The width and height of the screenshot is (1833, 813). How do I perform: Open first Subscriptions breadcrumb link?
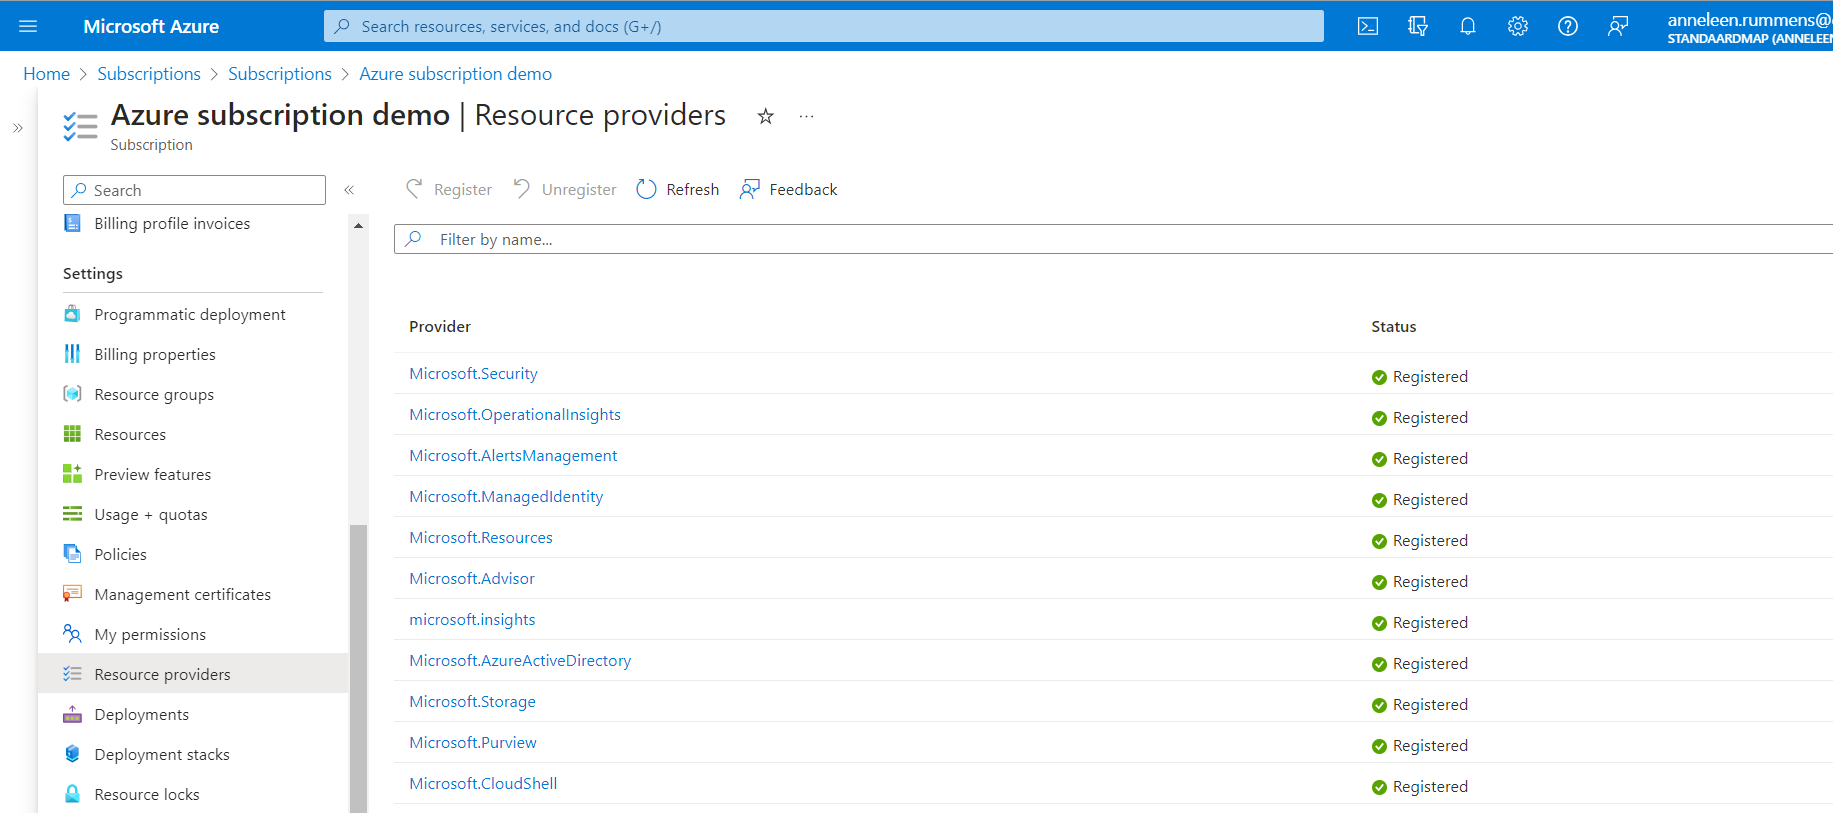point(149,74)
